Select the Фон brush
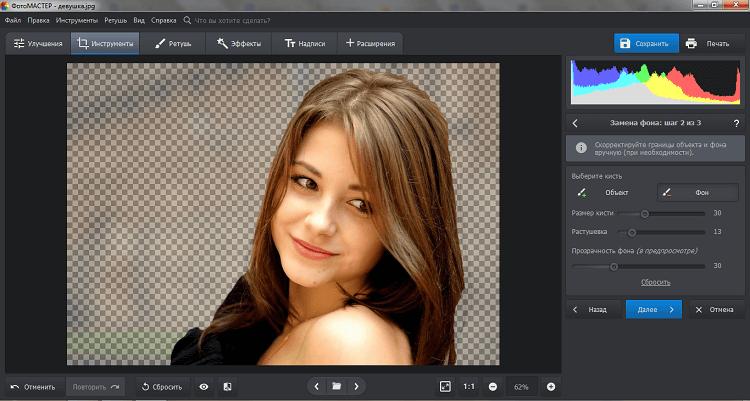 [696, 192]
